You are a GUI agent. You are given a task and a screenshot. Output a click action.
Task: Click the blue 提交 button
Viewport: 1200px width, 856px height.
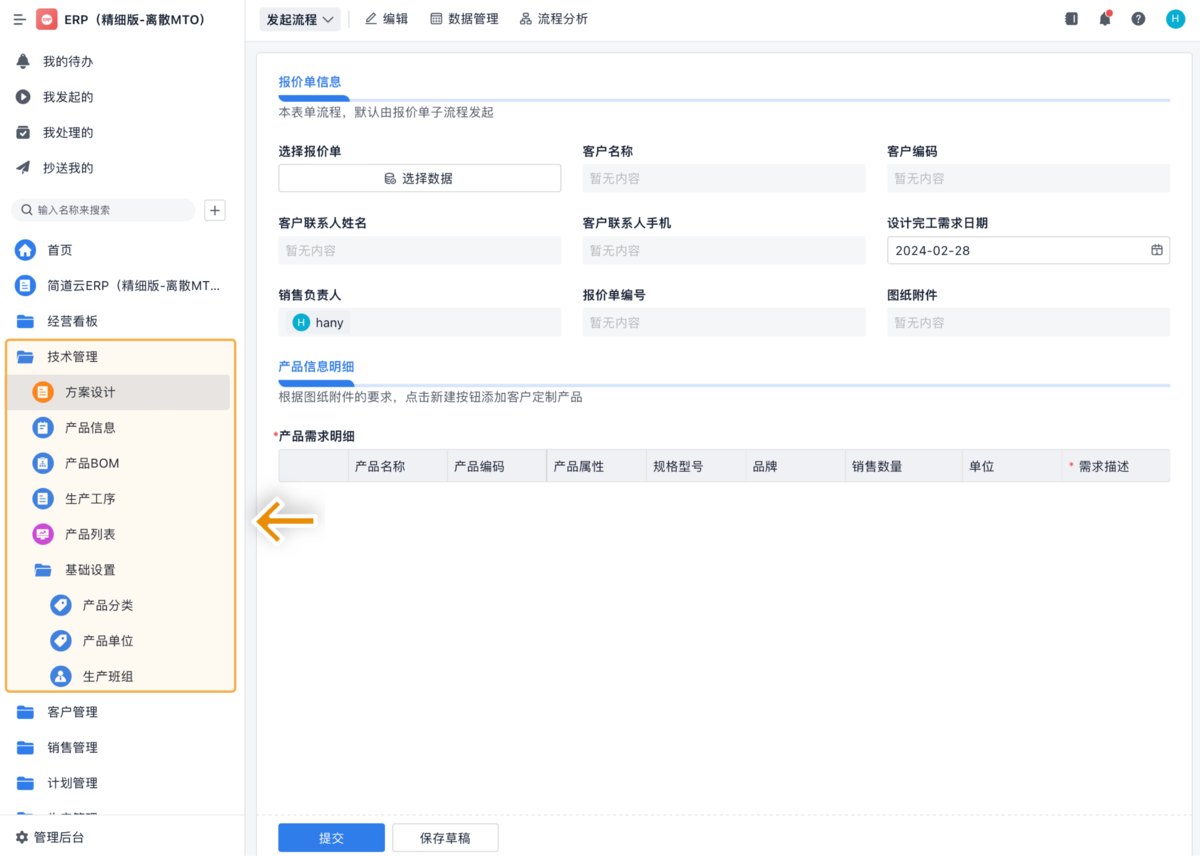[331, 838]
